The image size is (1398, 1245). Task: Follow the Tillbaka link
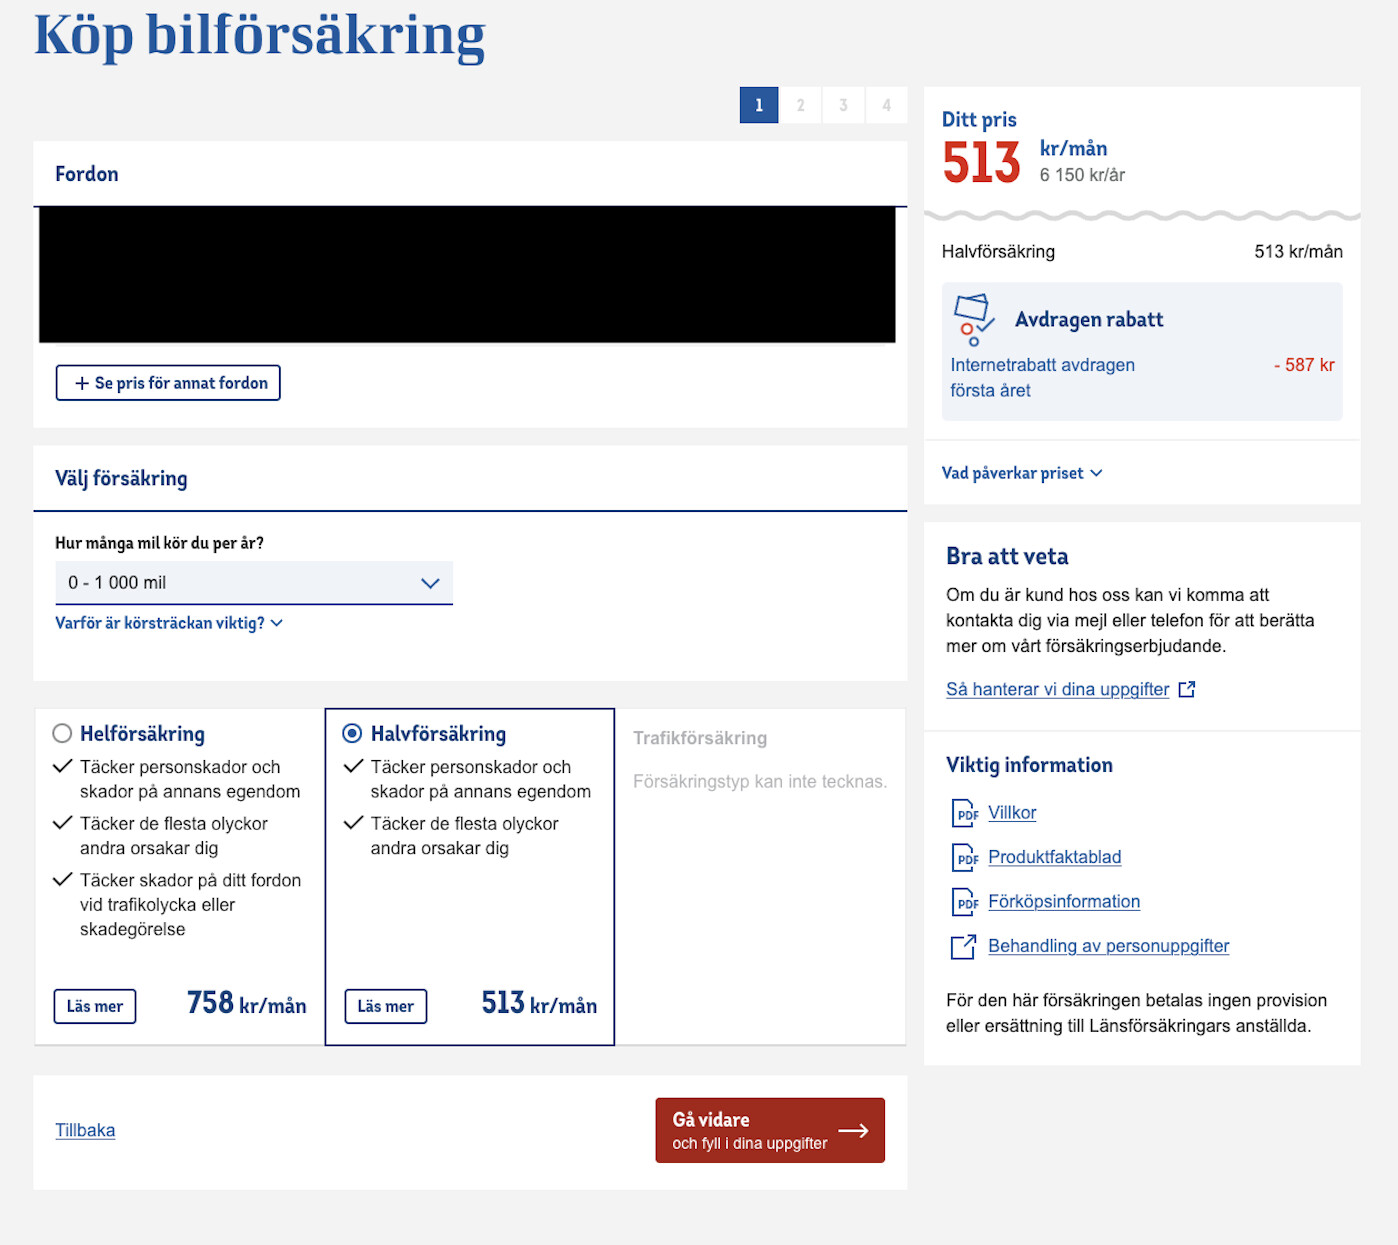[x=85, y=1130]
